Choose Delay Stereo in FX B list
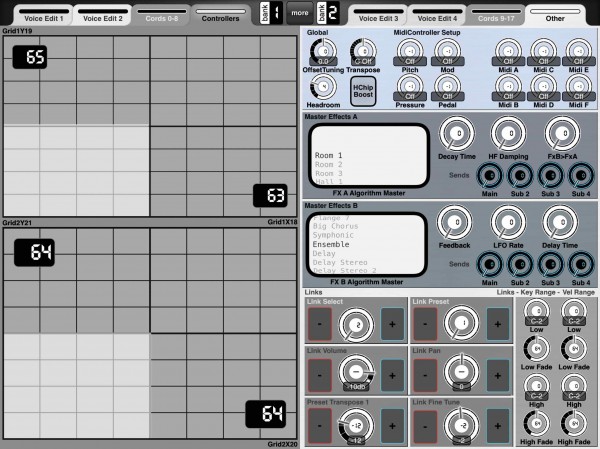This screenshot has width=600, height=449. (x=340, y=263)
